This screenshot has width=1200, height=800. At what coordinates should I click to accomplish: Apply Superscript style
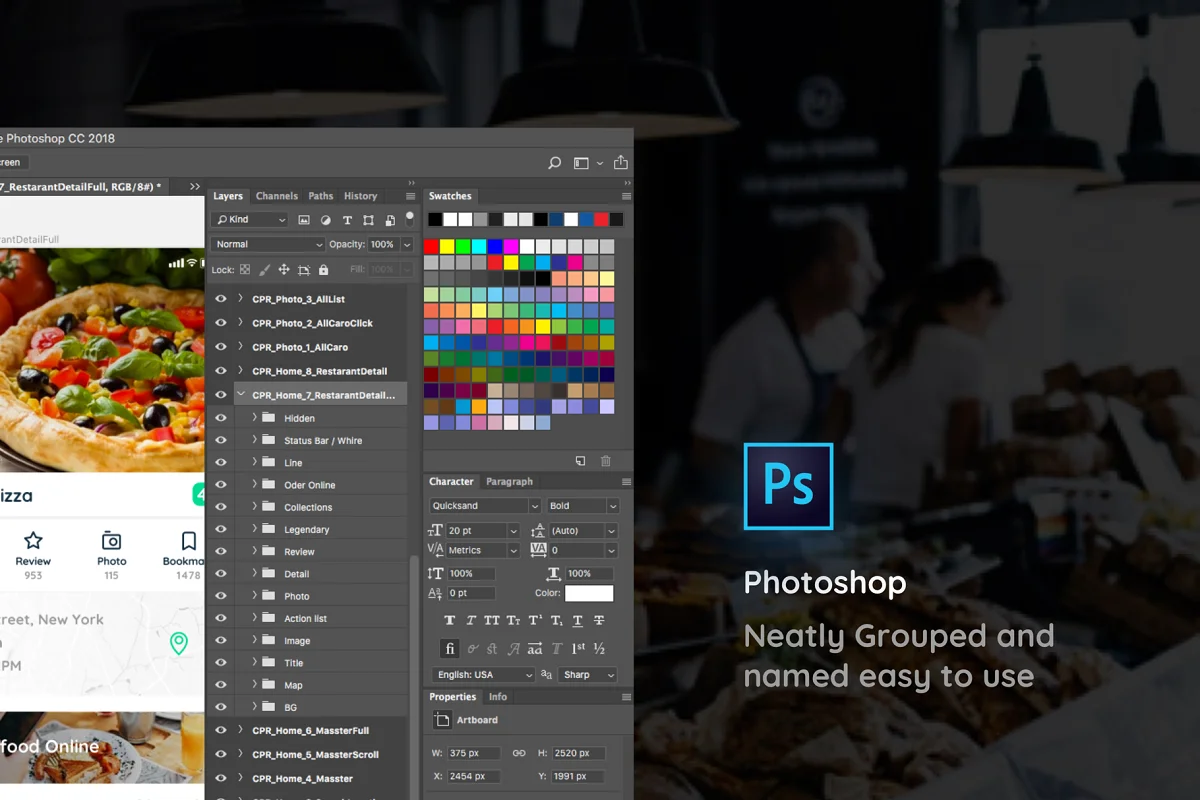coord(535,621)
